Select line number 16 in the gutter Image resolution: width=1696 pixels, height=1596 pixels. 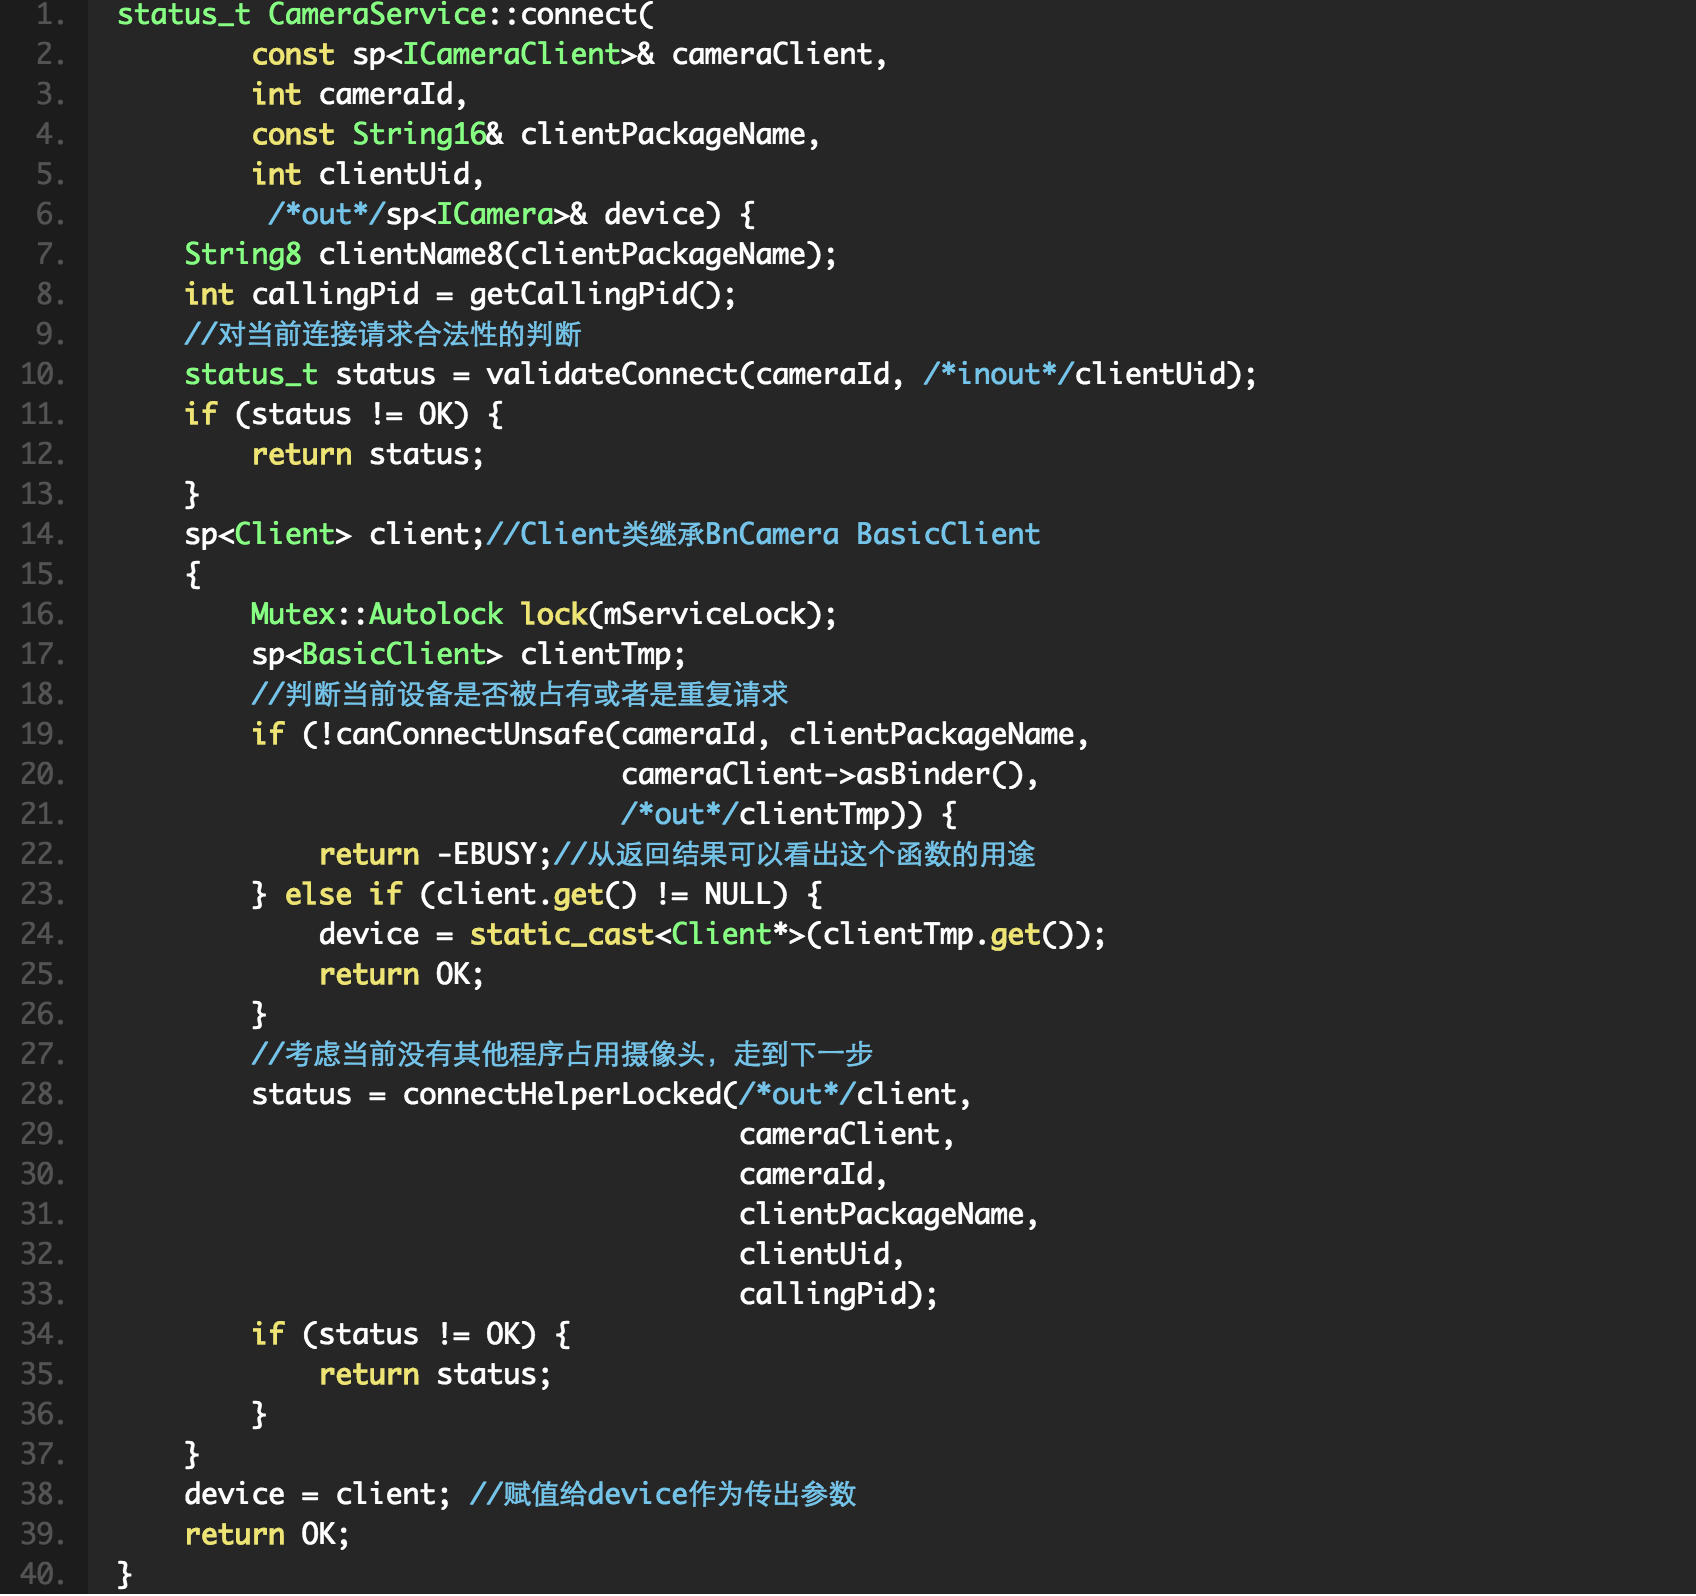(44, 614)
